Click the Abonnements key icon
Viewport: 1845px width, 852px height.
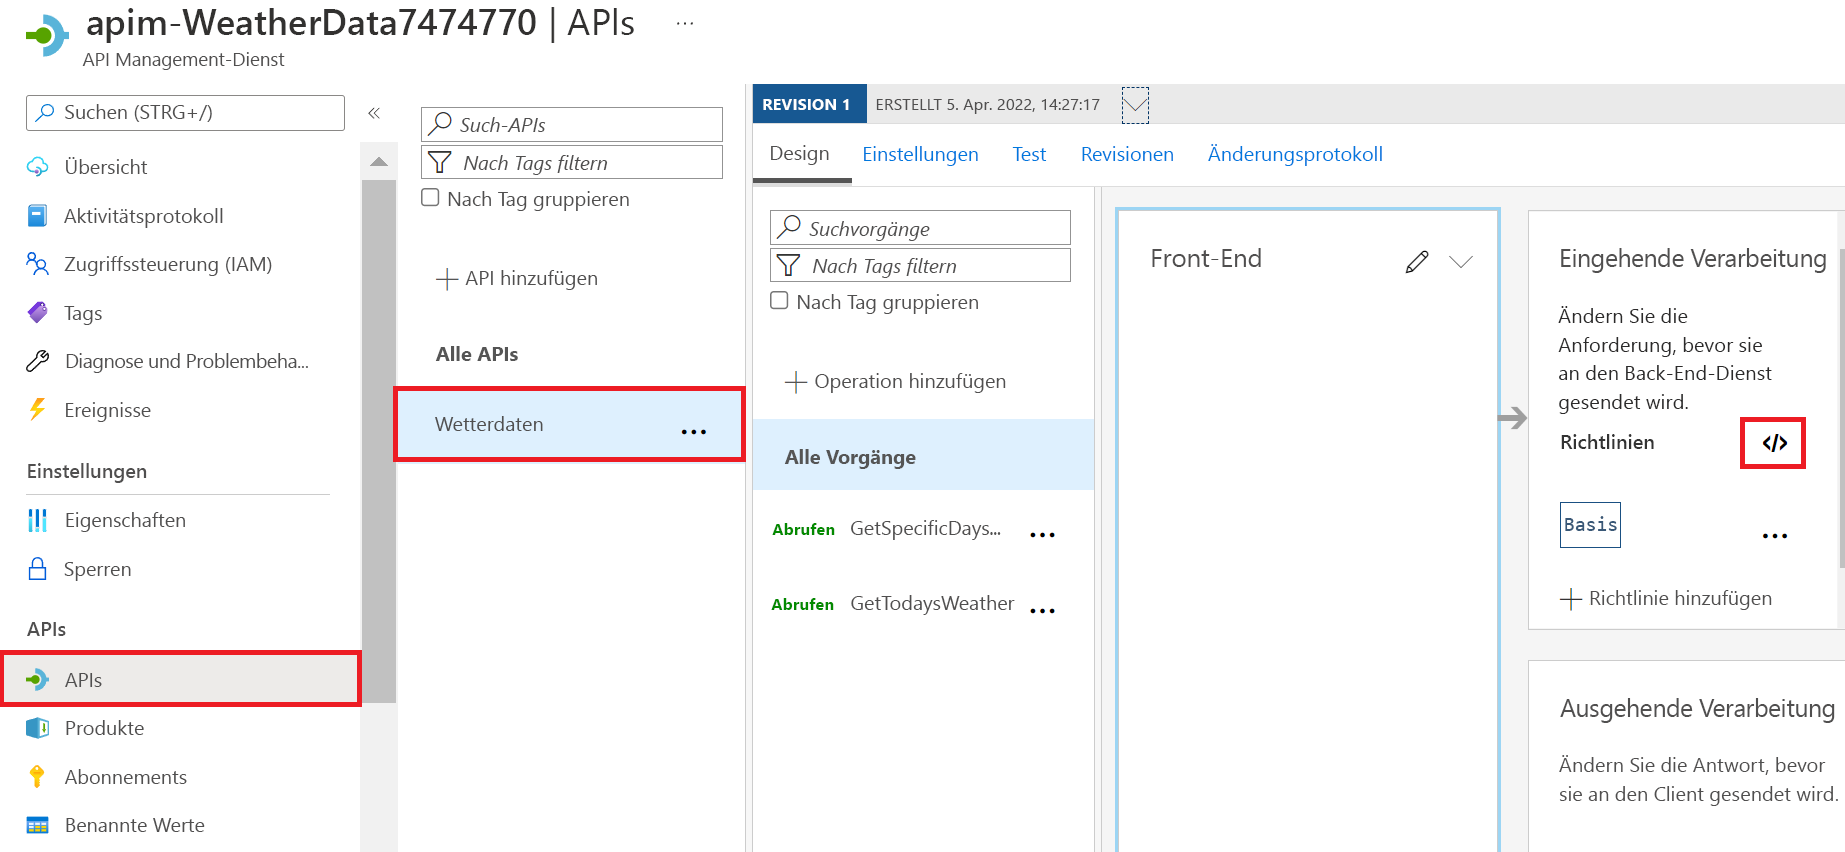tap(37, 777)
